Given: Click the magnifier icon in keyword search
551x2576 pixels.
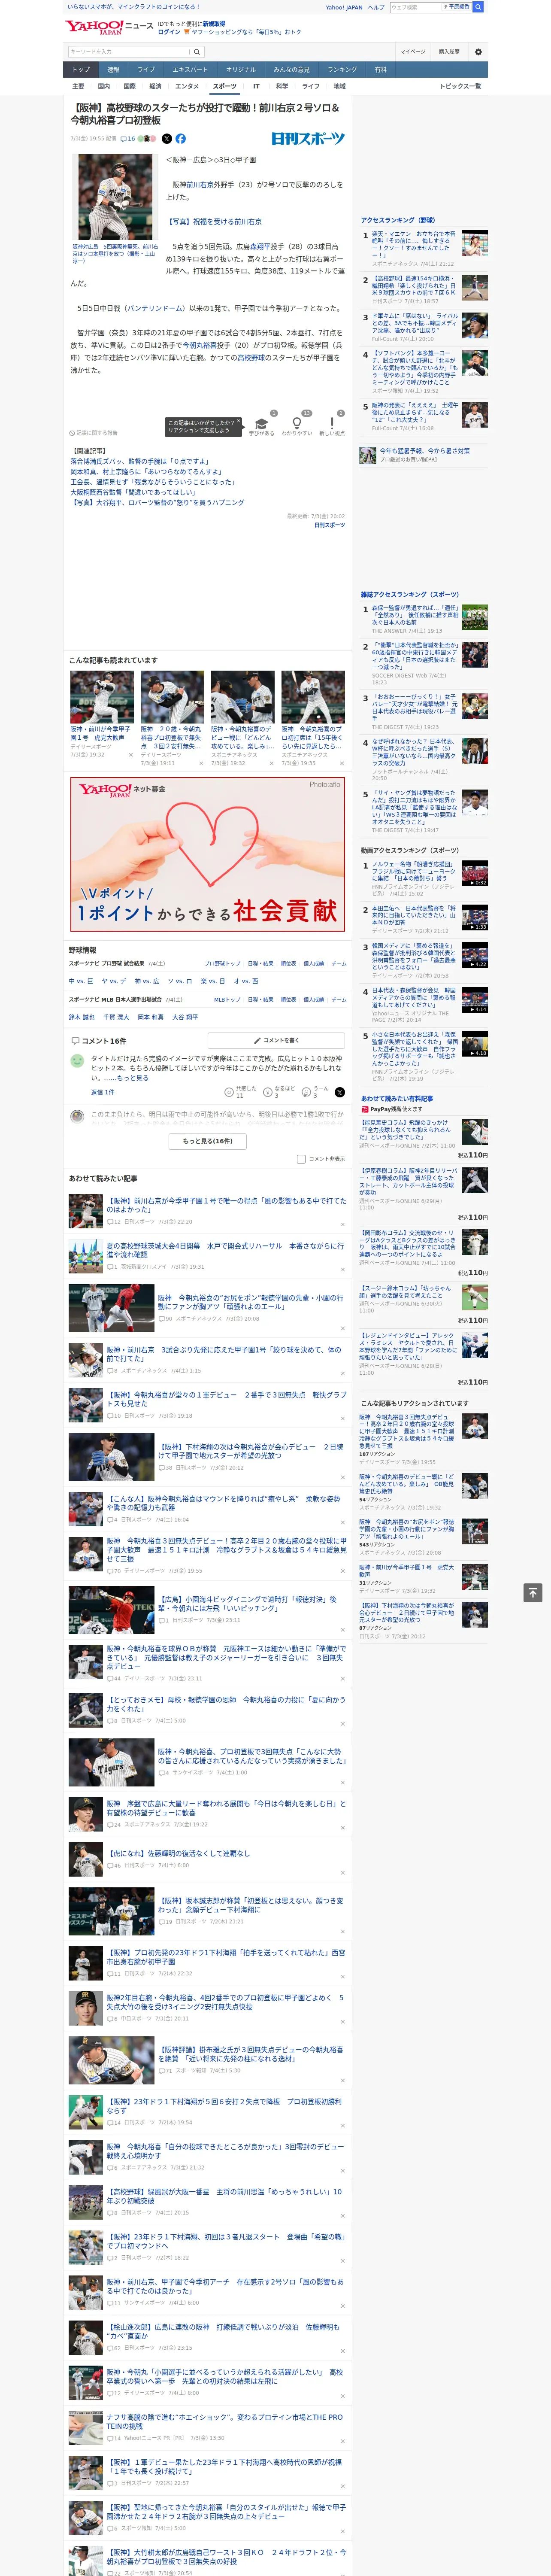Looking at the screenshot, I should pos(197,52).
